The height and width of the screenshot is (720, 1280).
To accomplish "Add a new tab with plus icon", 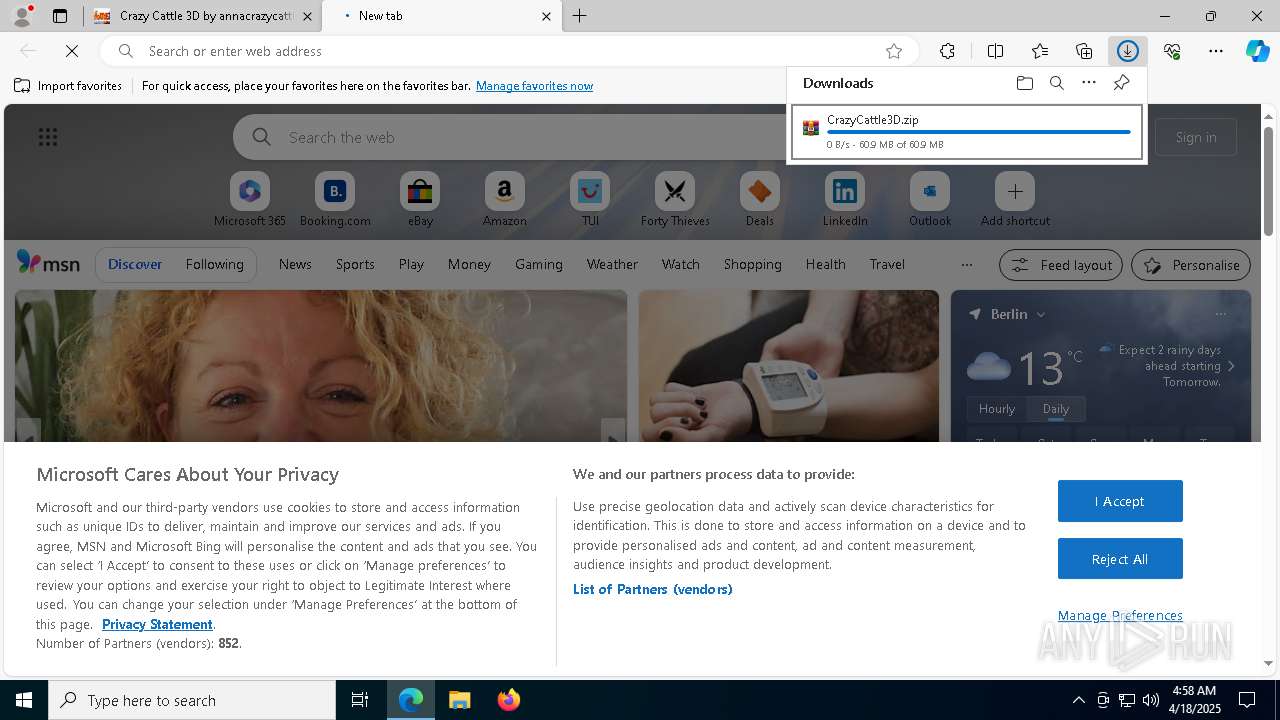I will [579, 16].
